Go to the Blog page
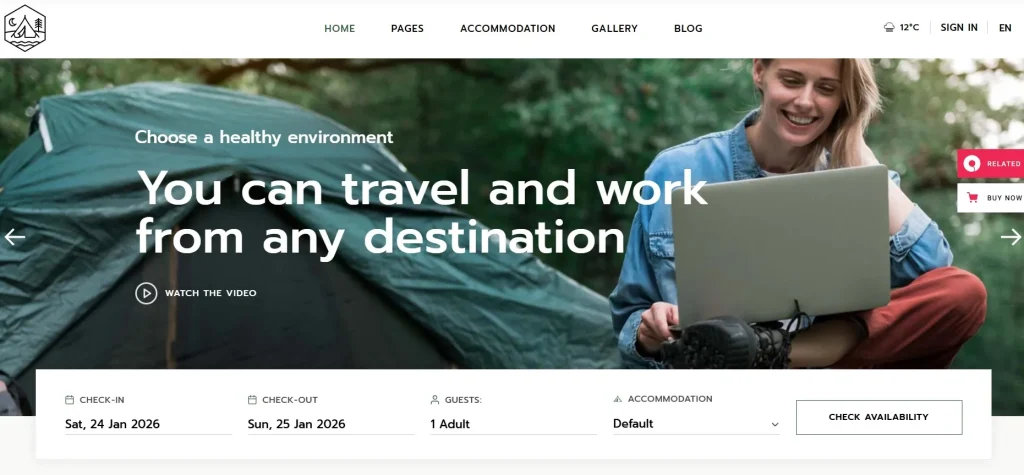The width and height of the screenshot is (1024, 475). pyautogui.click(x=688, y=29)
